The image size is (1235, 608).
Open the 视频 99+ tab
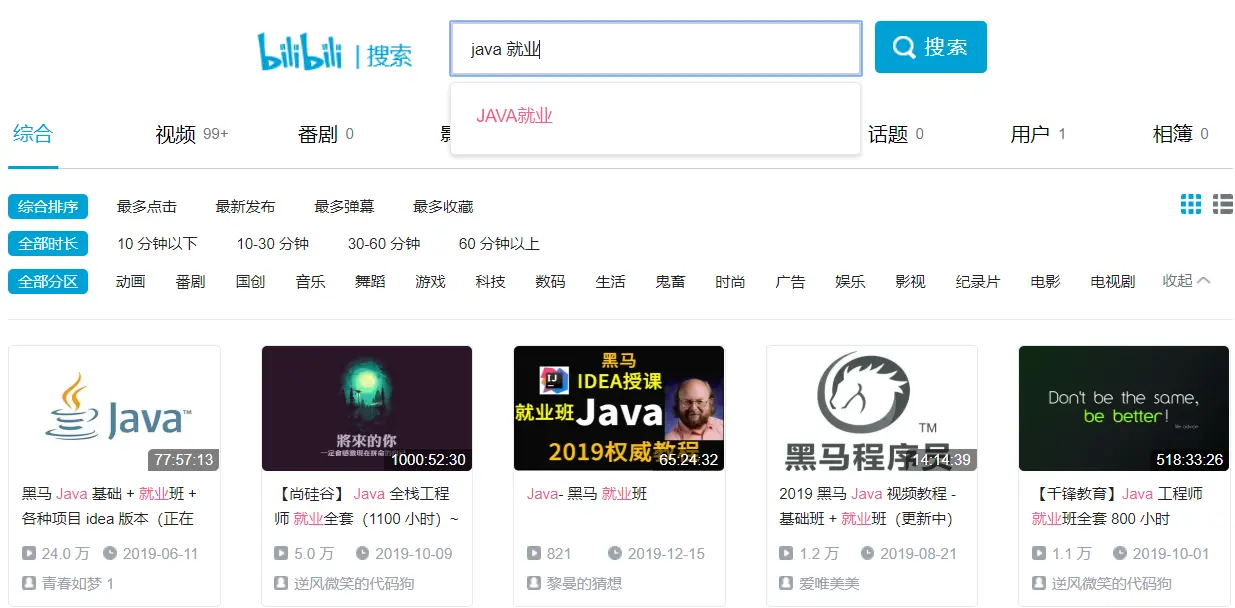coord(192,134)
